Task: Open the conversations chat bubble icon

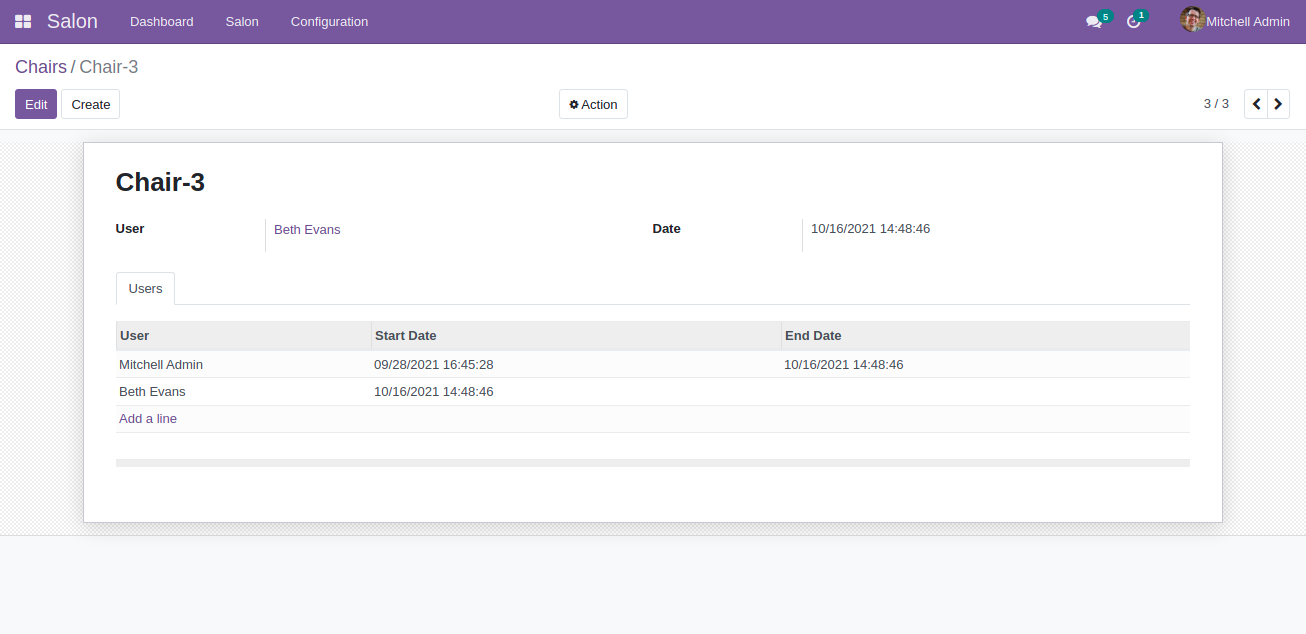Action: point(1094,21)
